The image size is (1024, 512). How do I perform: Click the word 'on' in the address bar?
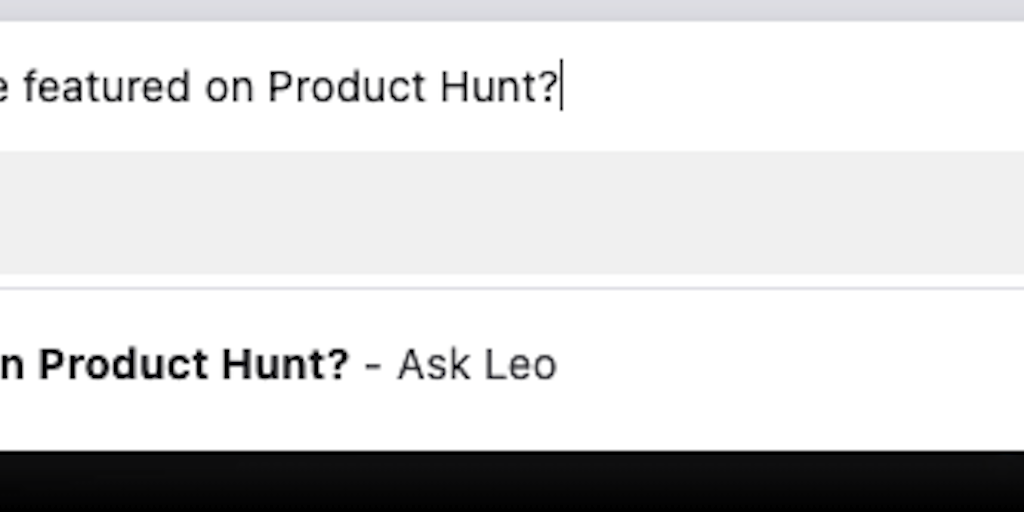[x=229, y=87]
